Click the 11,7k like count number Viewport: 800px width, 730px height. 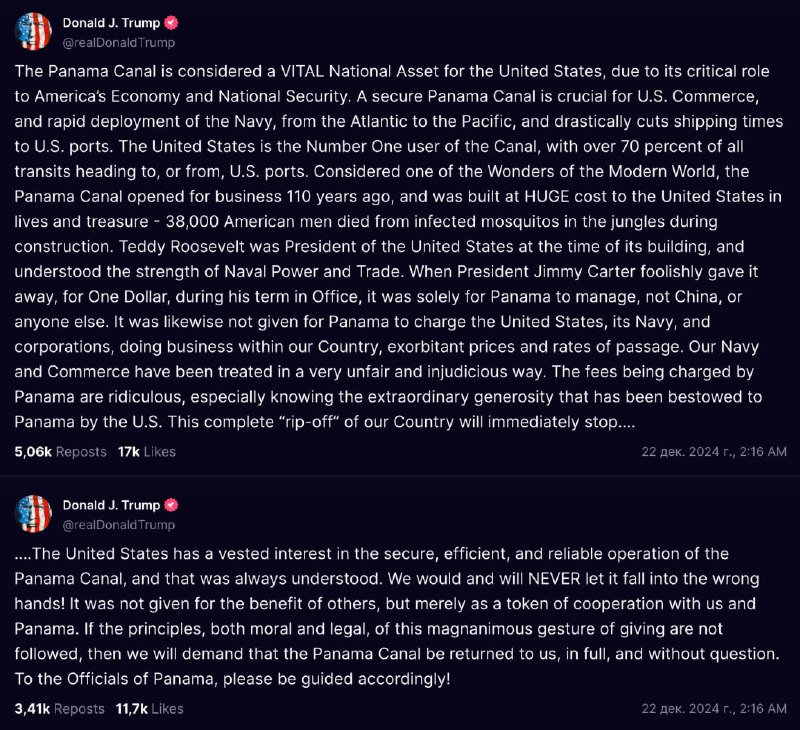[x=132, y=709]
